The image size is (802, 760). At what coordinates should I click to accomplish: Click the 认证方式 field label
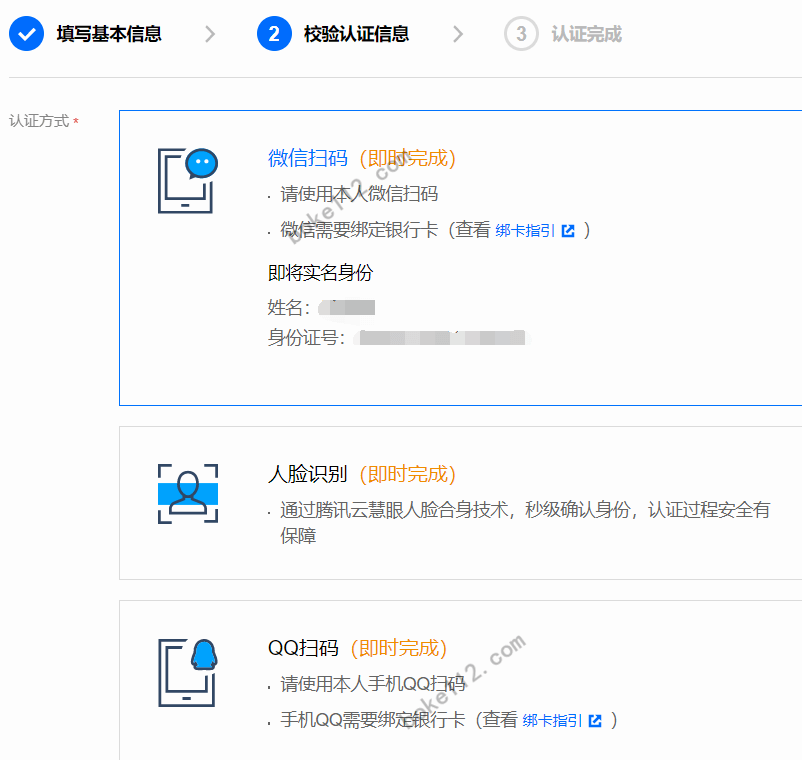pos(39,121)
